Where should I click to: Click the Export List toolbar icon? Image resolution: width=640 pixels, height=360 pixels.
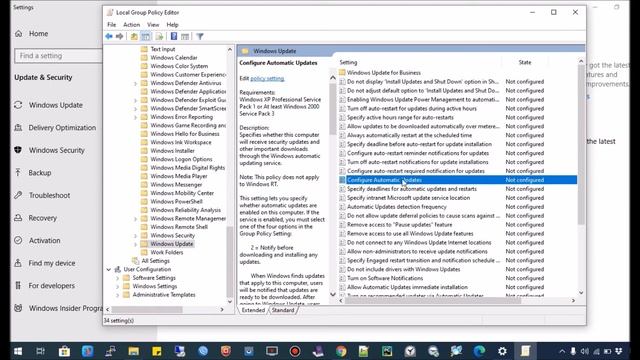(159, 36)
